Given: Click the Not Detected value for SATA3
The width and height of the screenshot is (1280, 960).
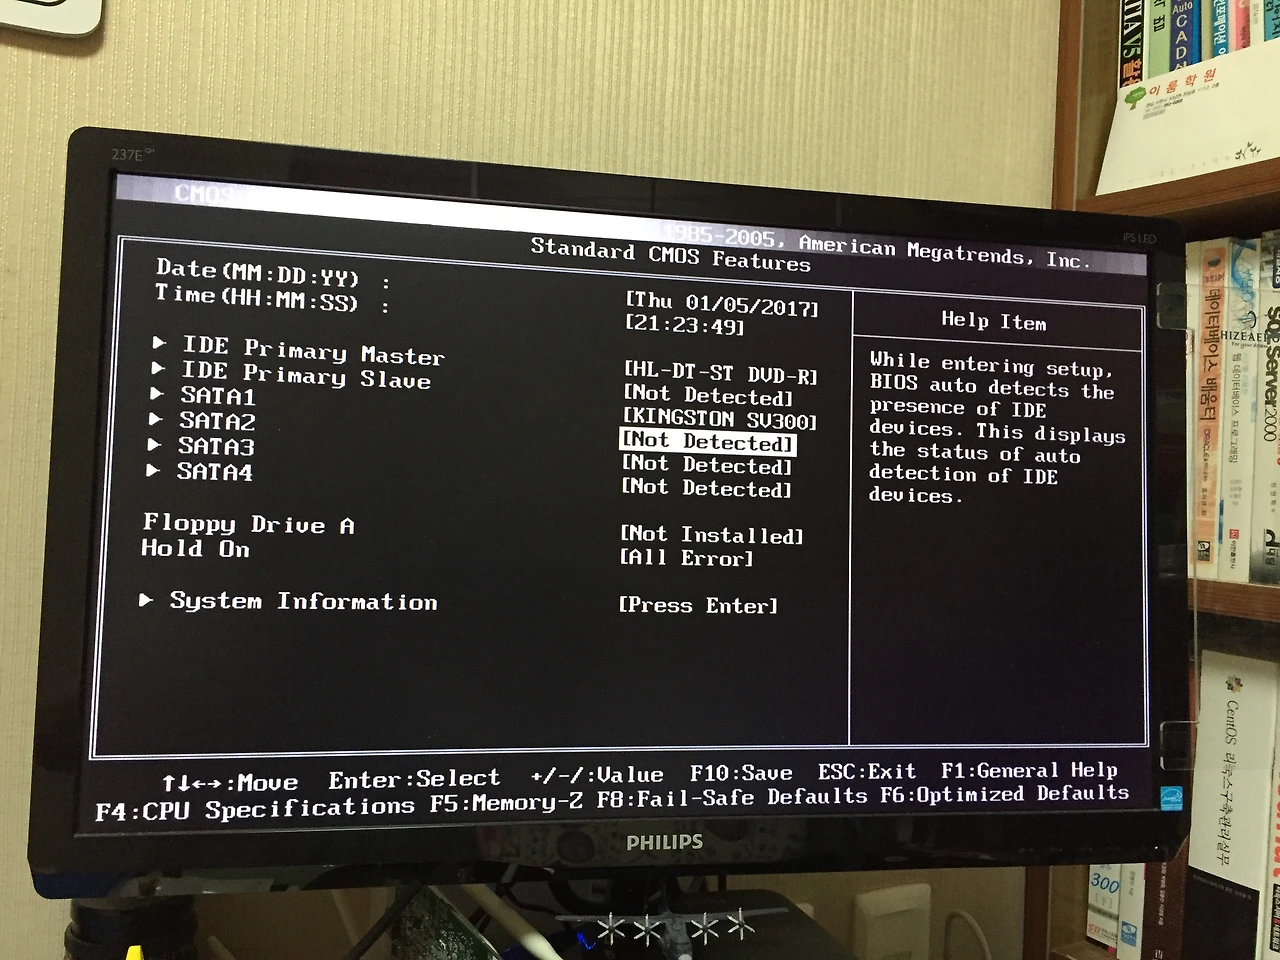Looking at the screenshot, I should click(x=707, y=465).
